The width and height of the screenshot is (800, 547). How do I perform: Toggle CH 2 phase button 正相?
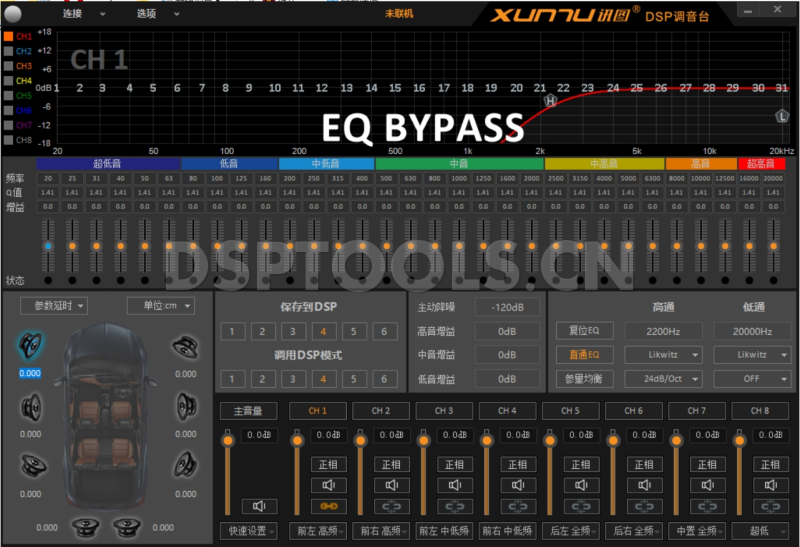(x=391, y=464)
